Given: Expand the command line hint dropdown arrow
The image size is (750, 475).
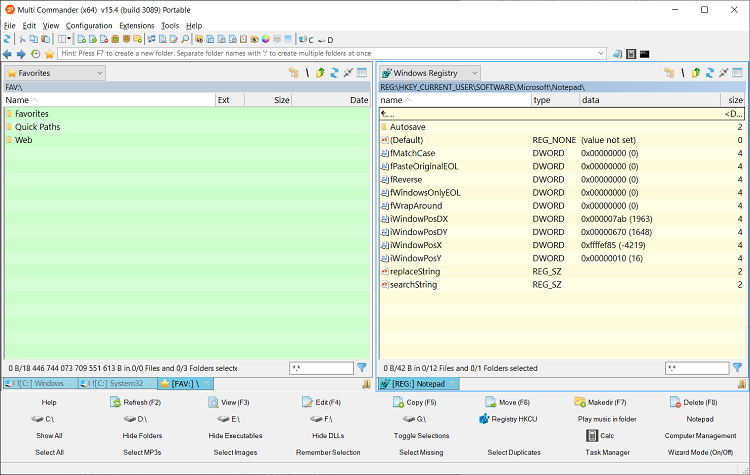Looking at the screenshot, I should point(600,54).
